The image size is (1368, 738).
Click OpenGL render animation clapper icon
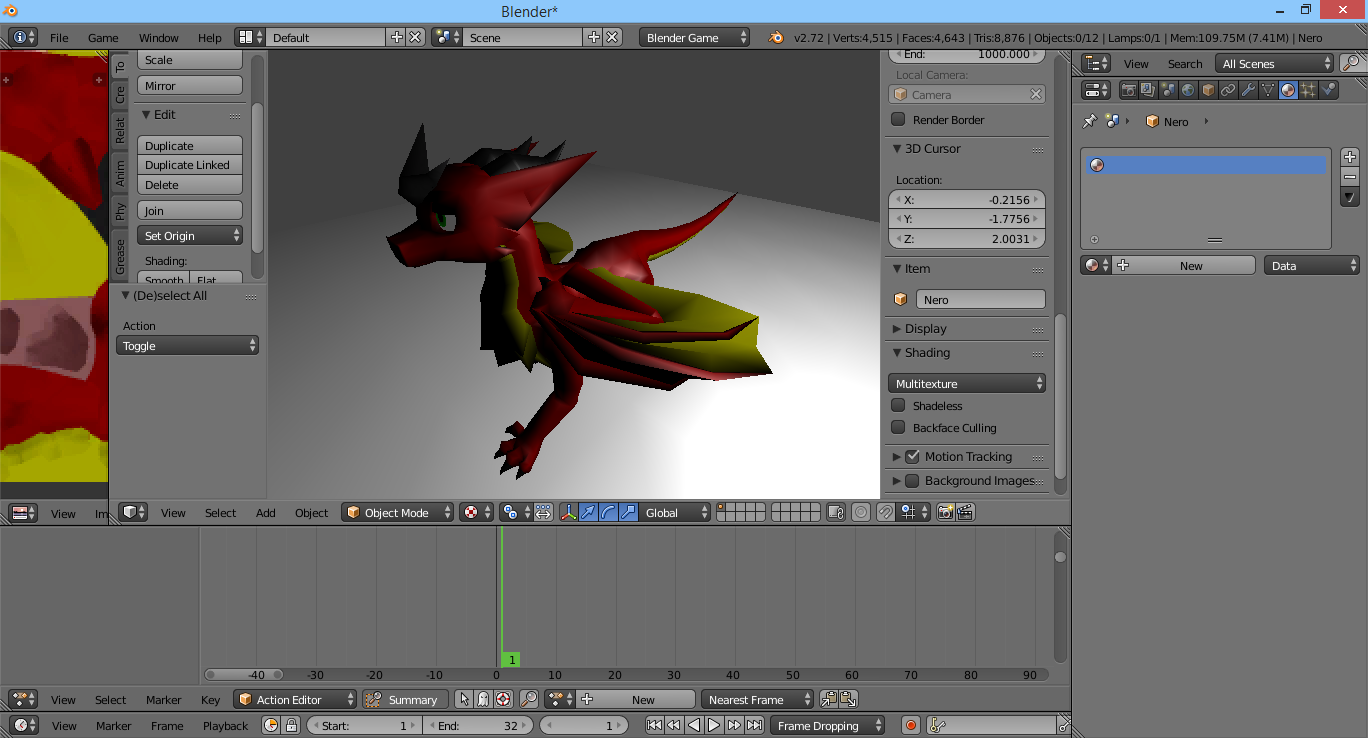pos(965,512)
